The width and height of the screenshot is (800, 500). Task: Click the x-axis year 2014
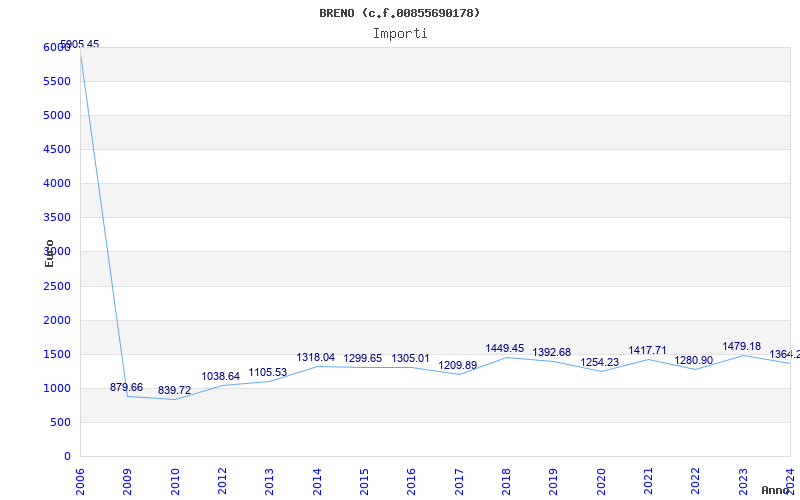point(317,482)
